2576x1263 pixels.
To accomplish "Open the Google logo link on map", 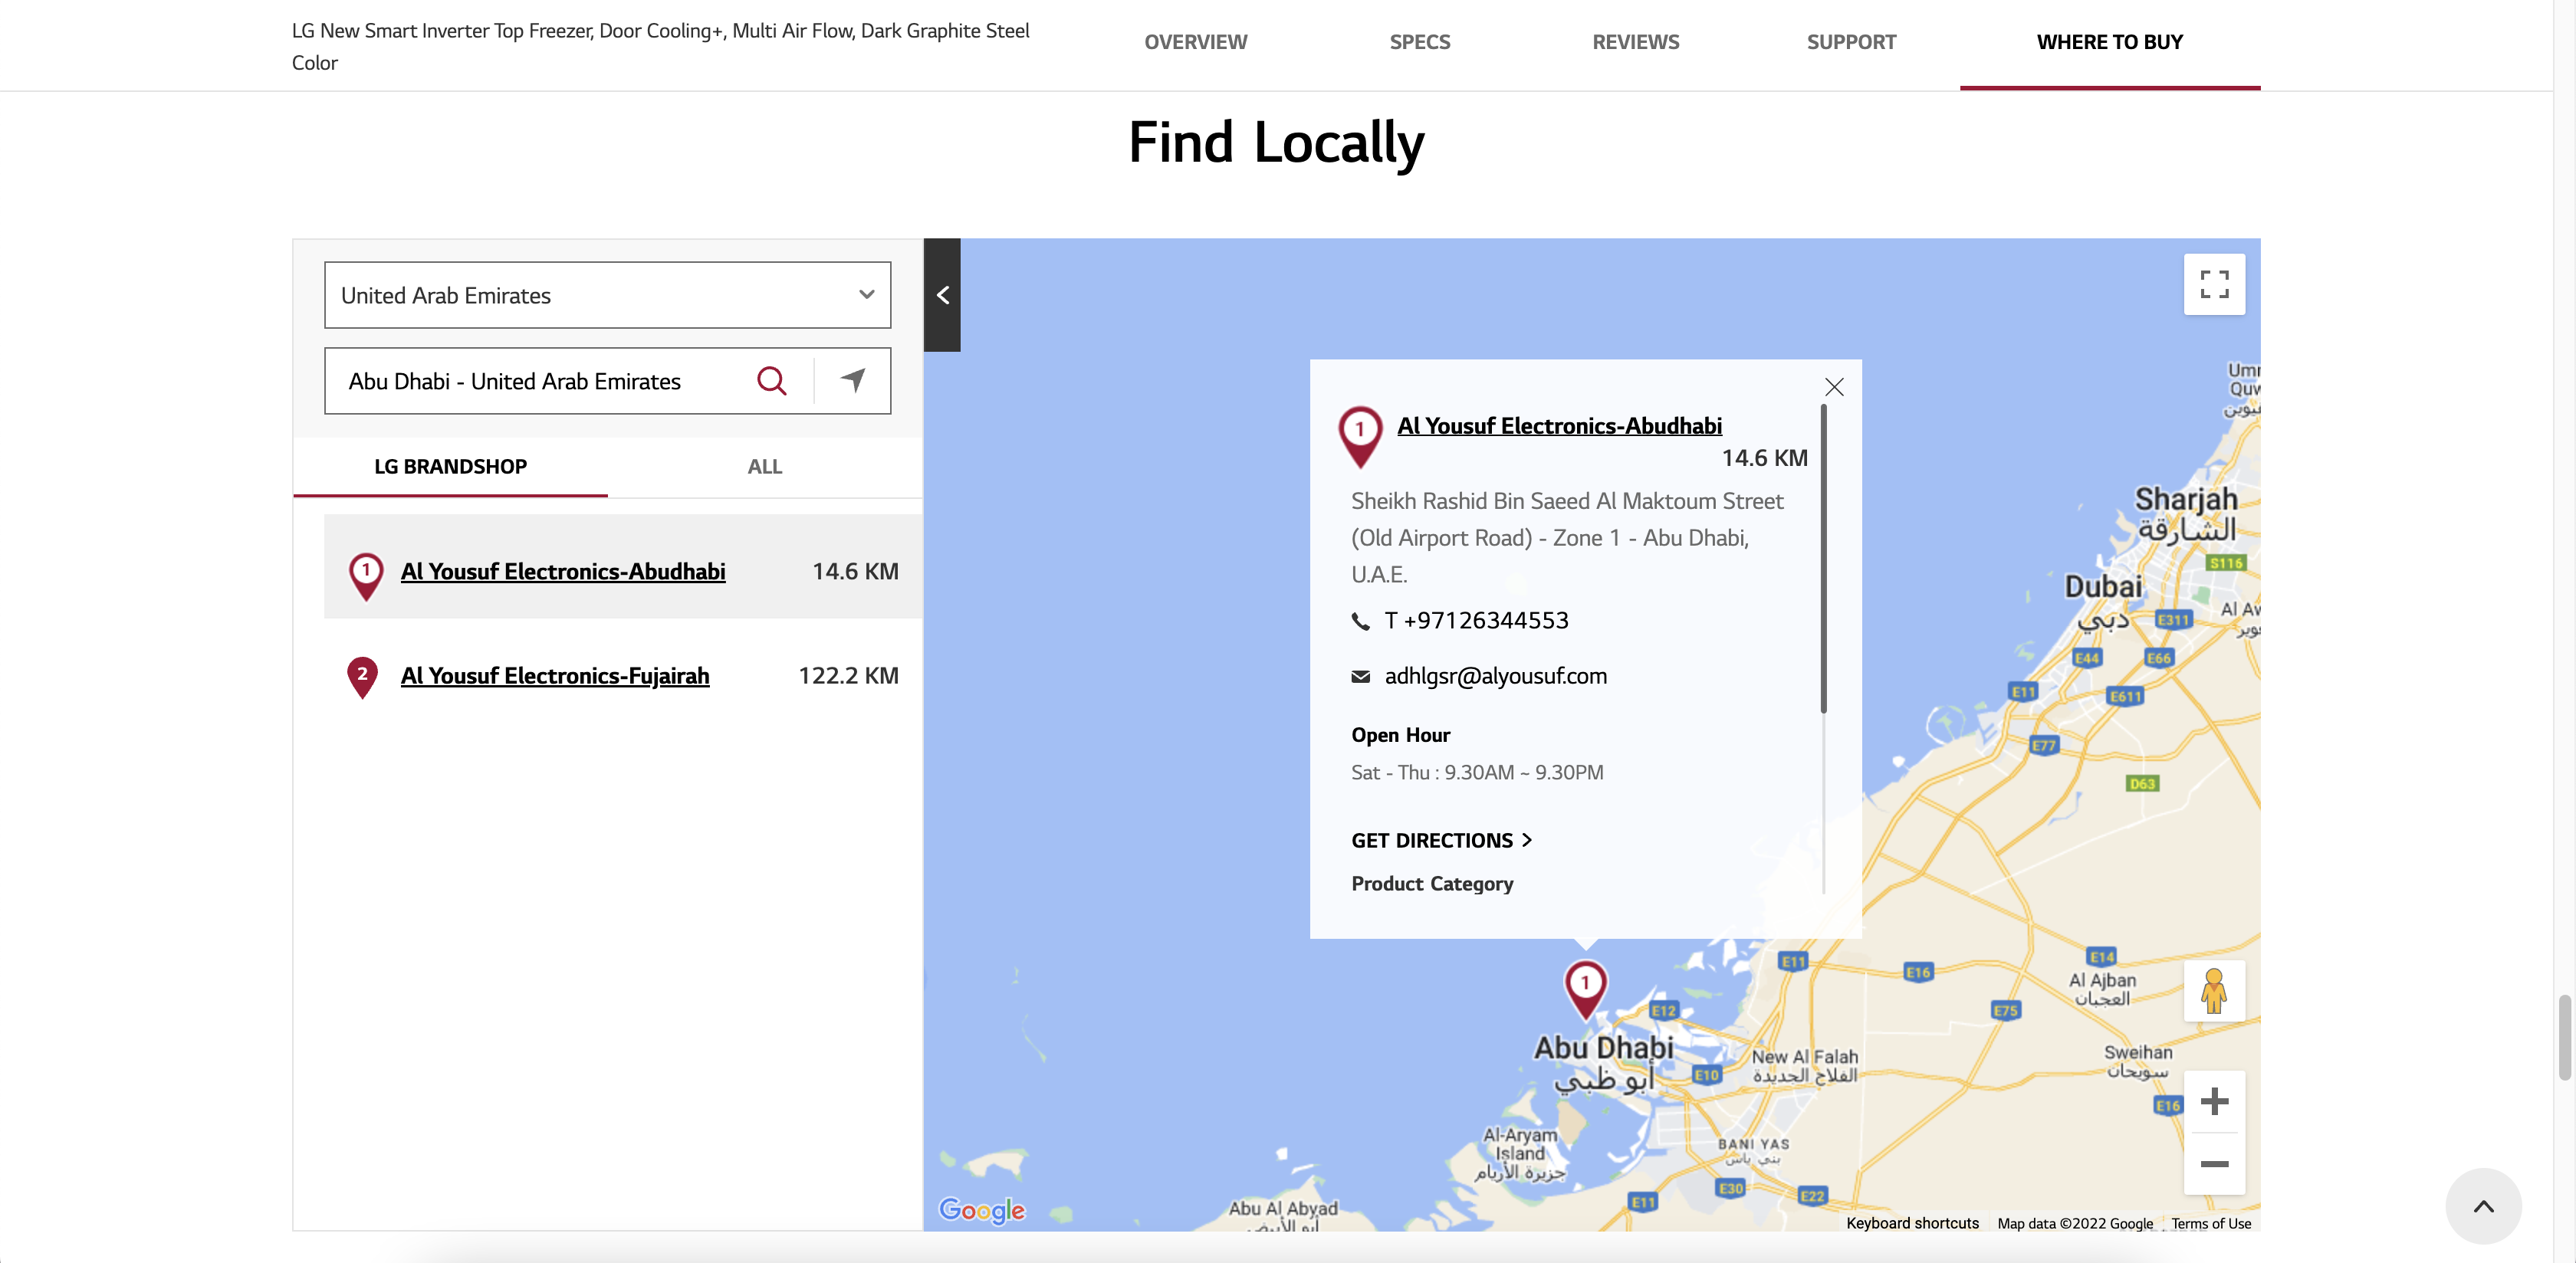I will (x=981, y=1210).
